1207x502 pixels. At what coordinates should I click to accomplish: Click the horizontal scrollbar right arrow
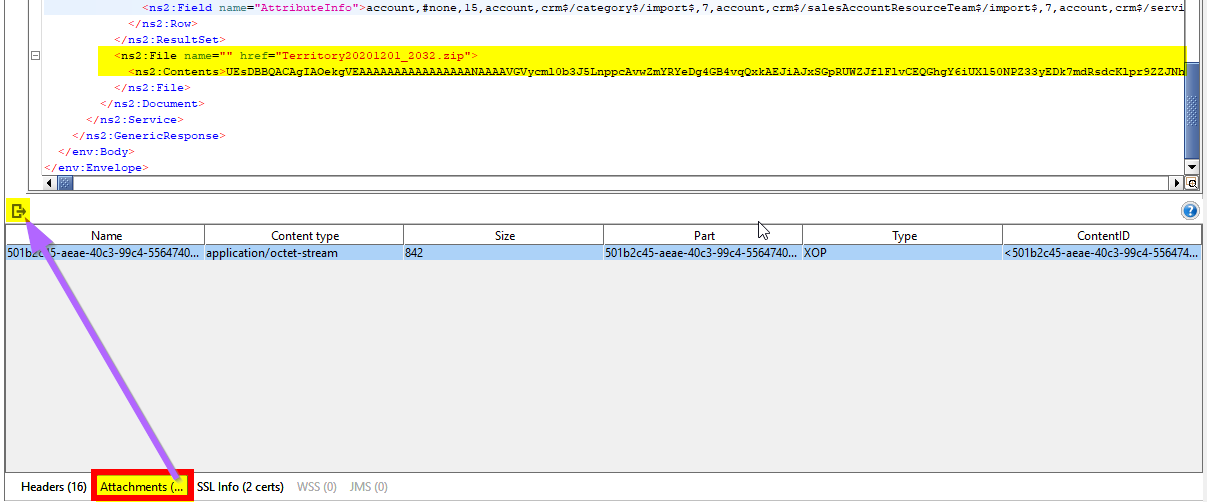[1176, 184]
